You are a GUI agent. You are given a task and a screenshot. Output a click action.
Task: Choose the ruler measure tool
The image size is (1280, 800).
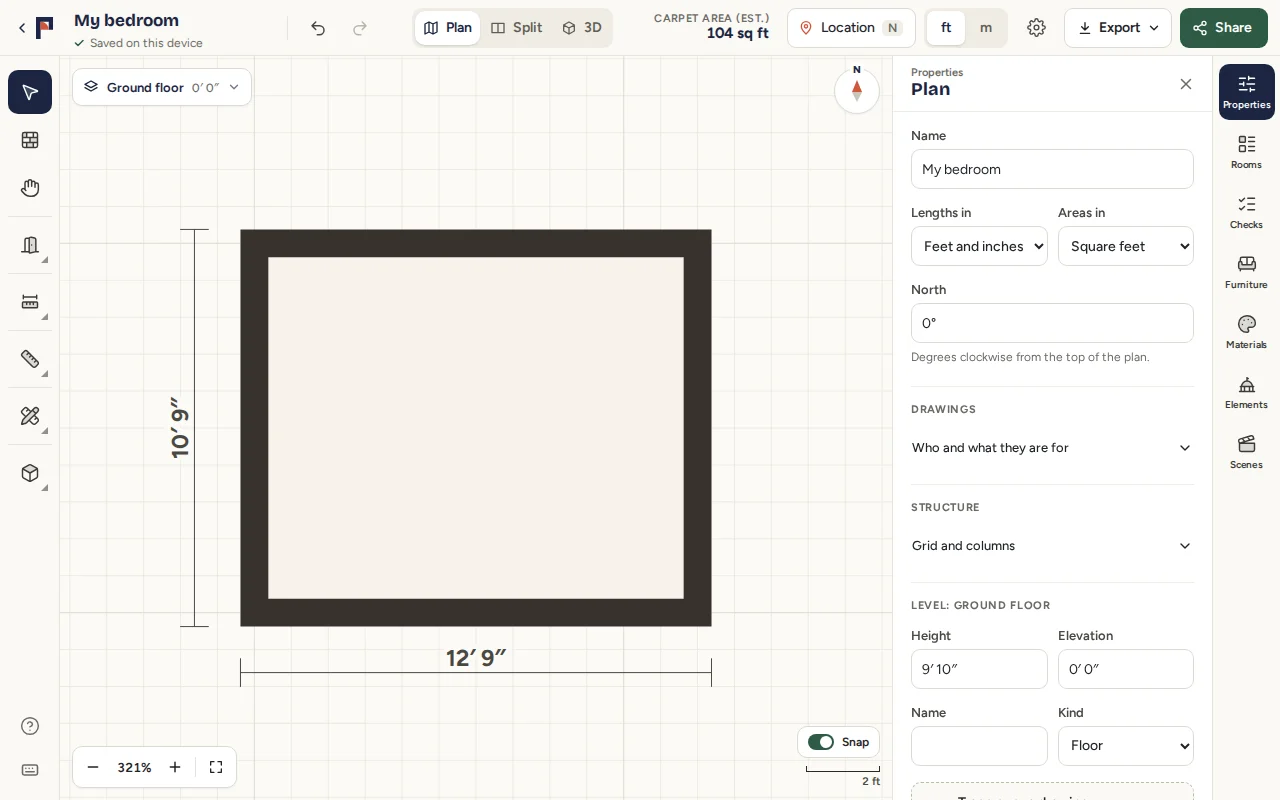tap(30, 359)
